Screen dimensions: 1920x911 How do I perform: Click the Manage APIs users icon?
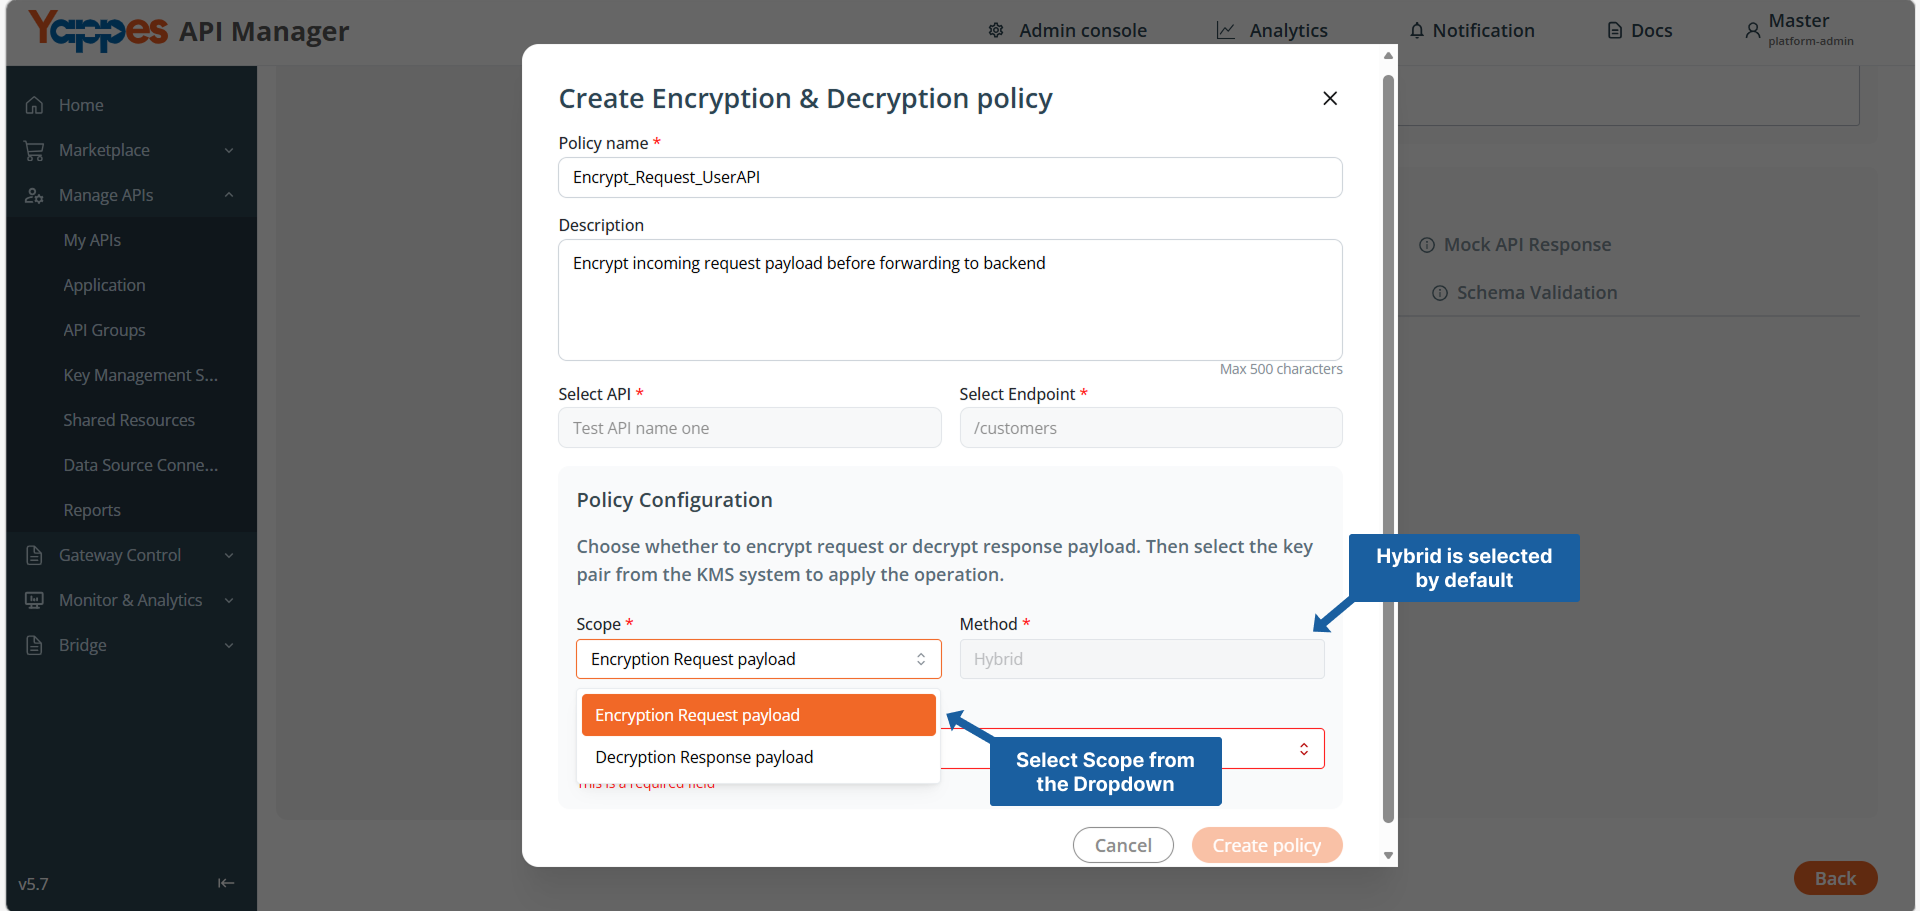(35, 195)
